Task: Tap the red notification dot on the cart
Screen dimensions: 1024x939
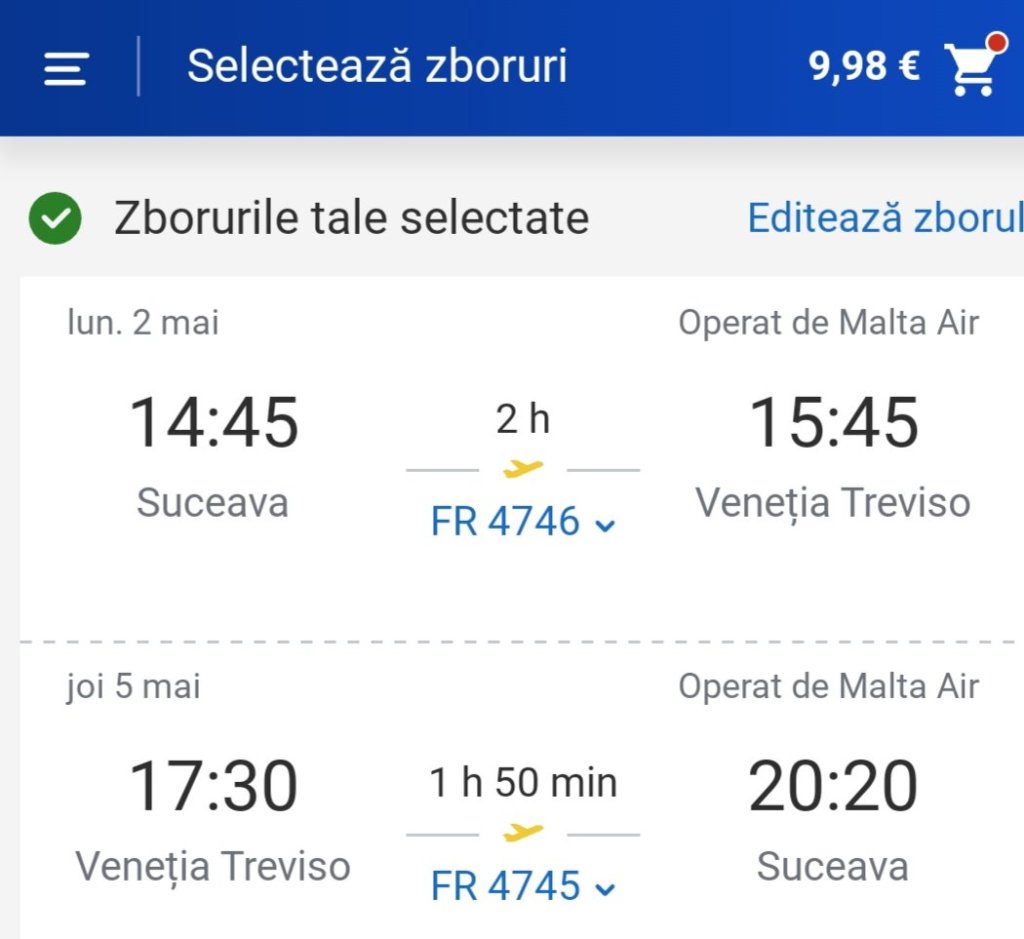Action: pyautogui.click(x=996, y=43)
